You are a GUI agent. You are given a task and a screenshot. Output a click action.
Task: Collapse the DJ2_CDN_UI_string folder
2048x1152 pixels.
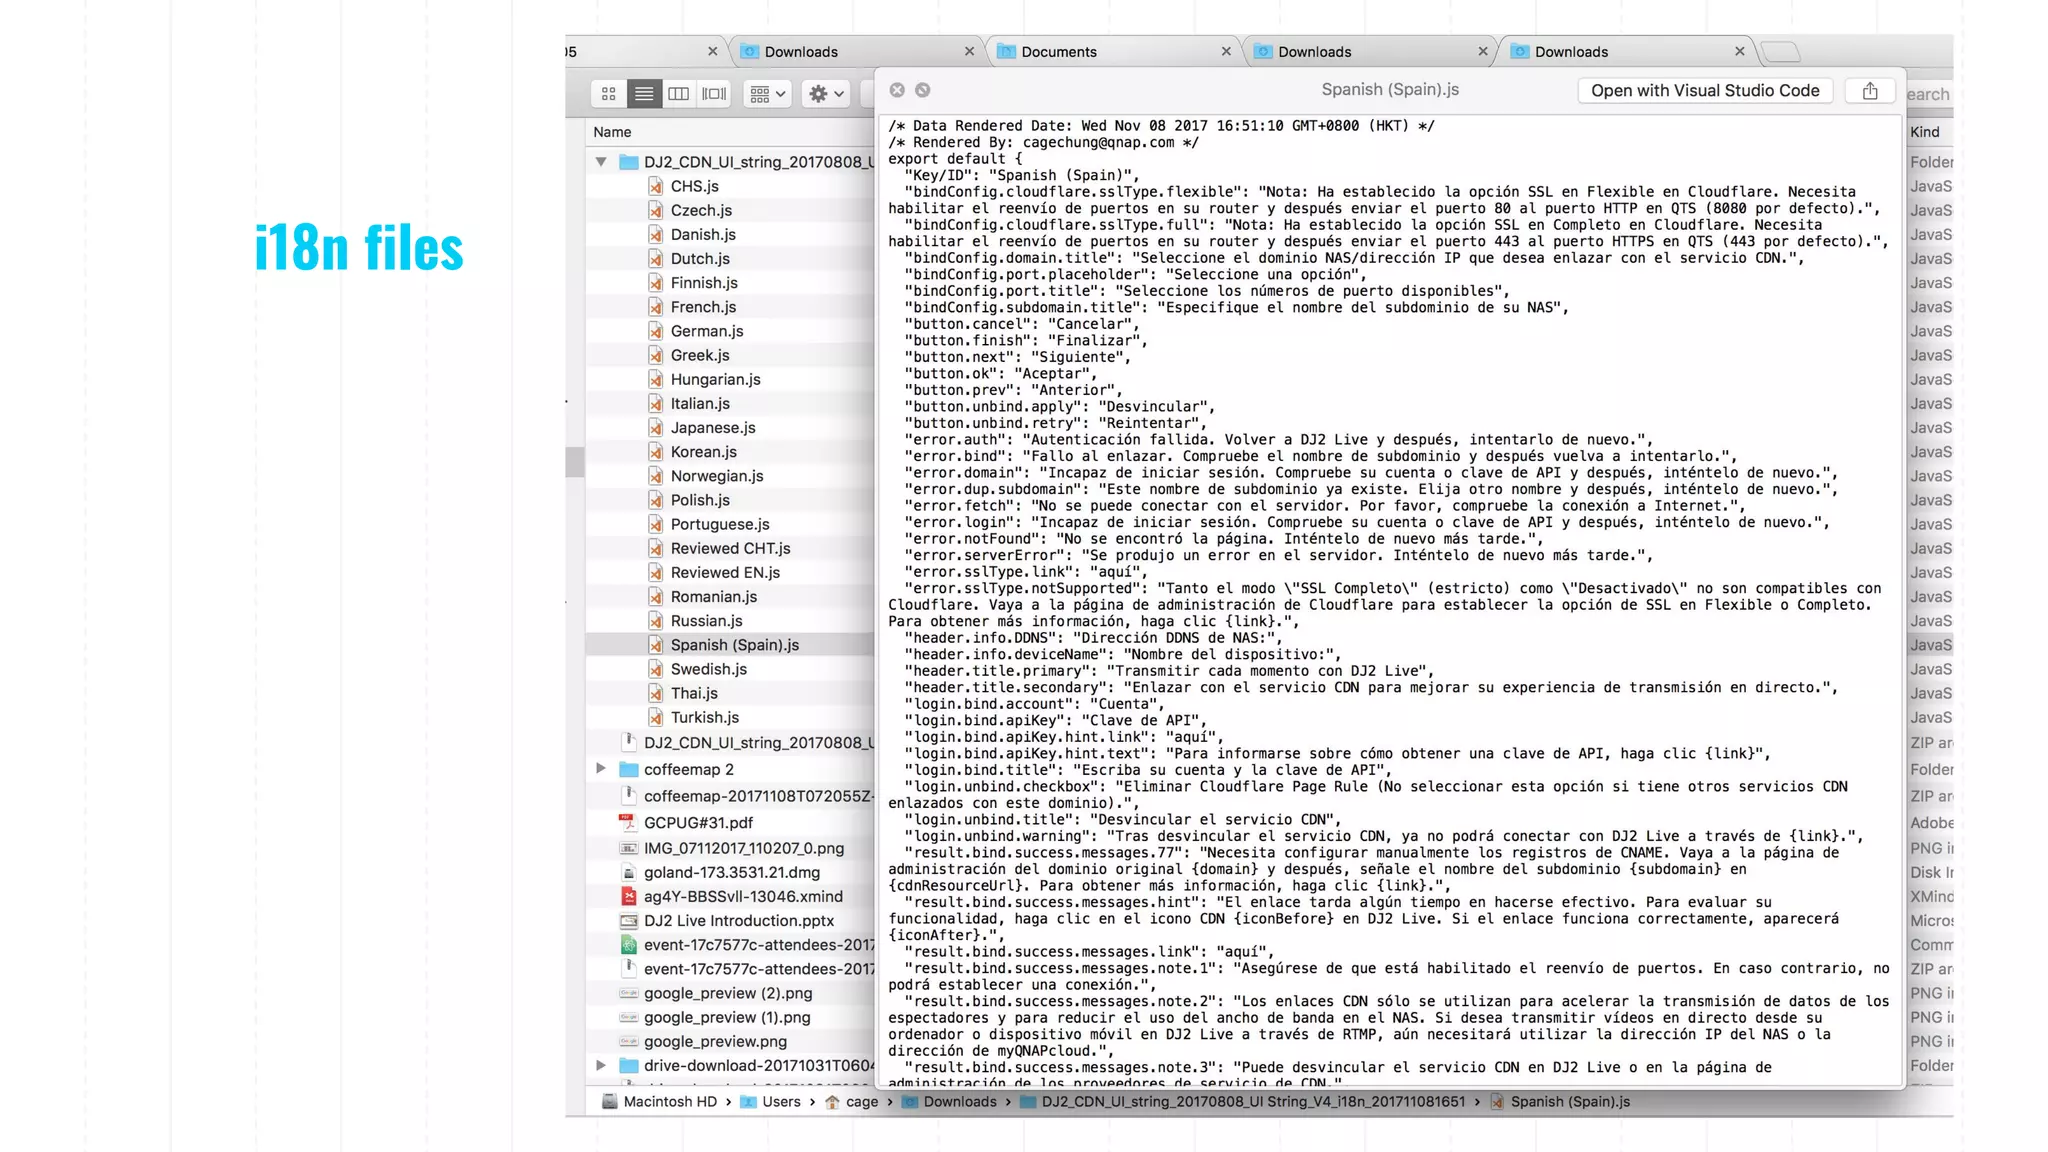[601, 161]
